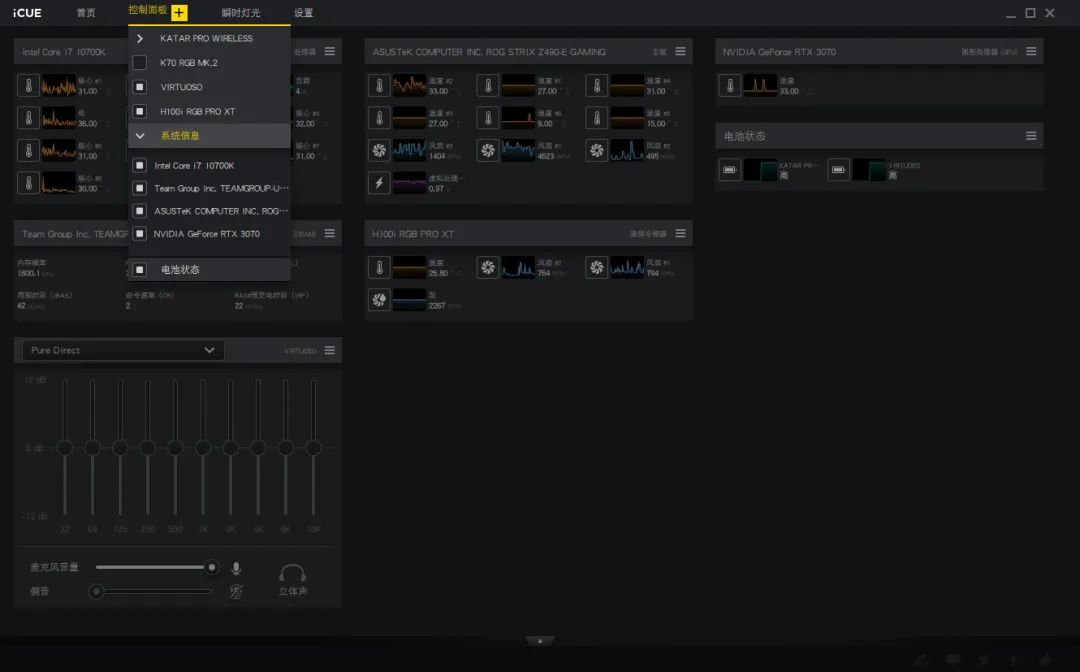Viewport: 1080px width, 672px height.
Task: Click the fan icon beside 495 RPM reading
Action: 596,150
